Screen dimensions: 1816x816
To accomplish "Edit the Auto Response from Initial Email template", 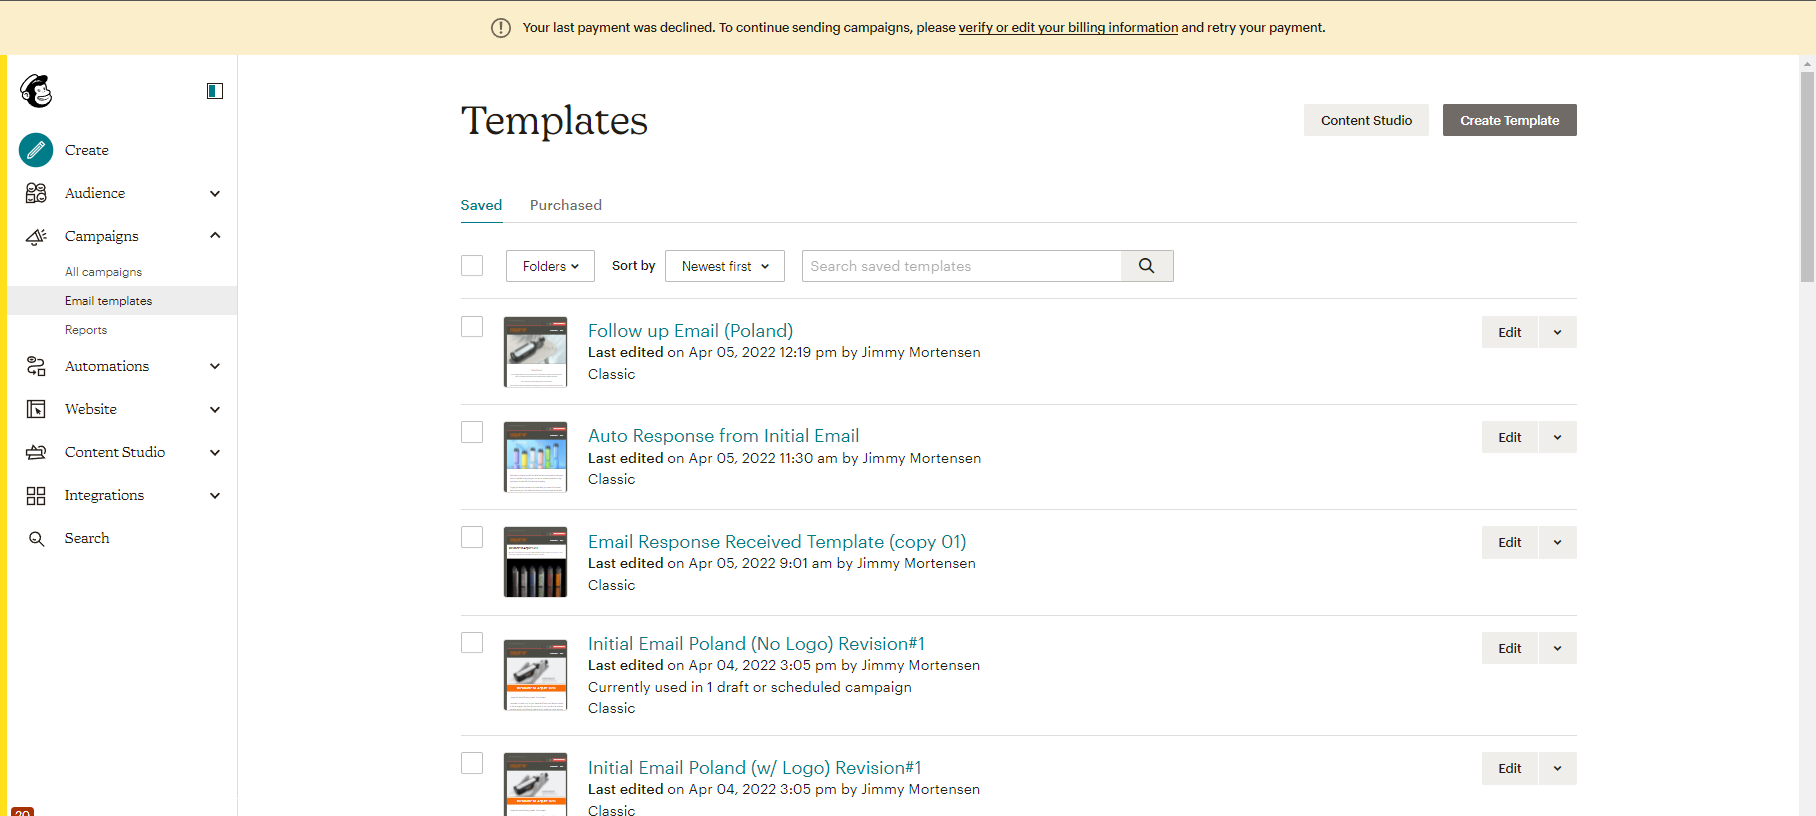I will pyautogui.click(x=1510, y=437).
